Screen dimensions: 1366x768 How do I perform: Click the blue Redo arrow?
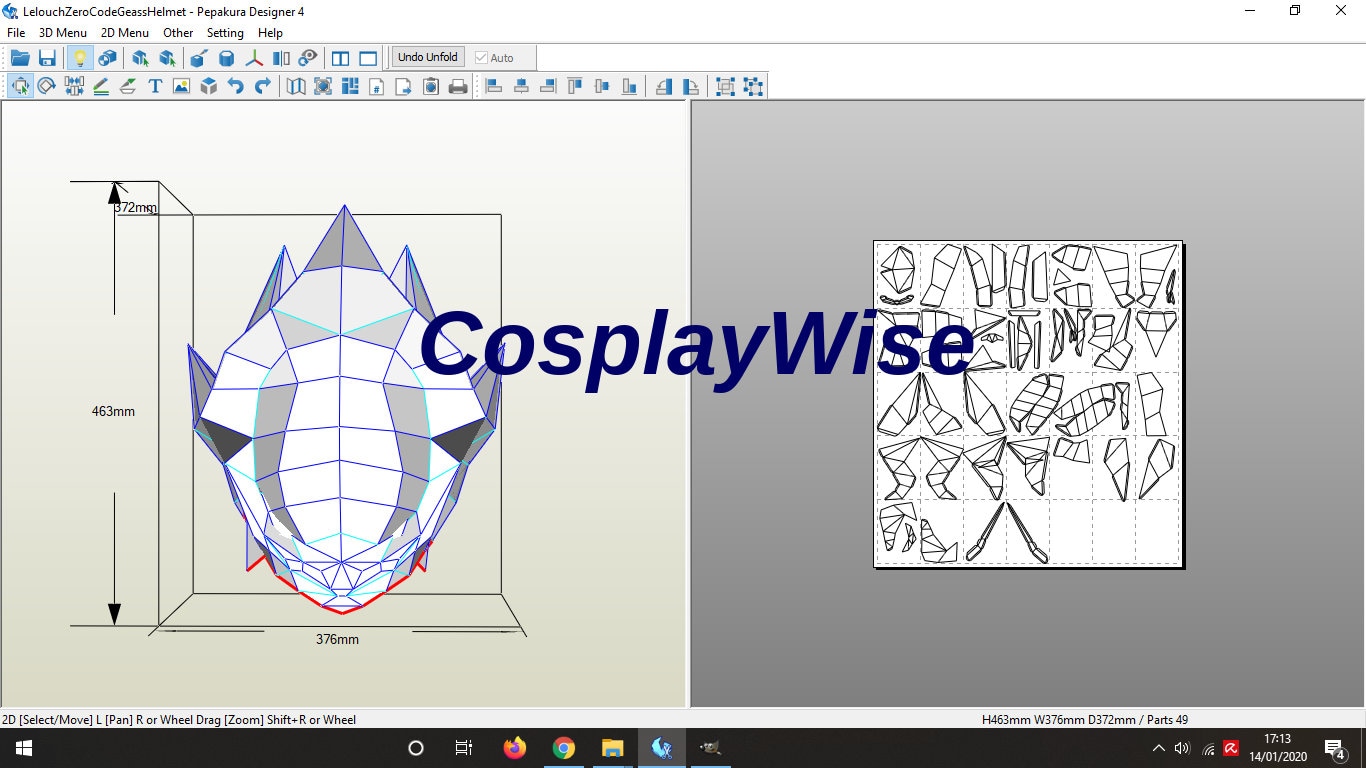262,86
